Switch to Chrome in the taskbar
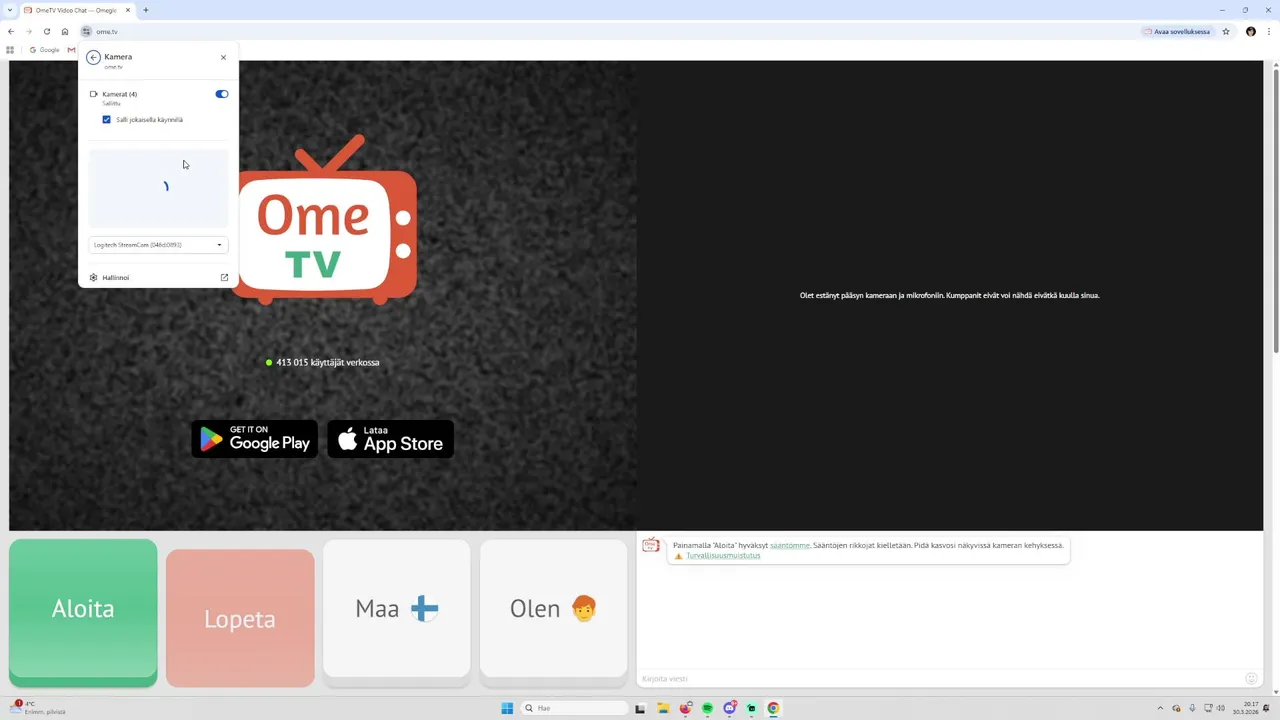Screen dimensions: 1280x720 (773, 708)
